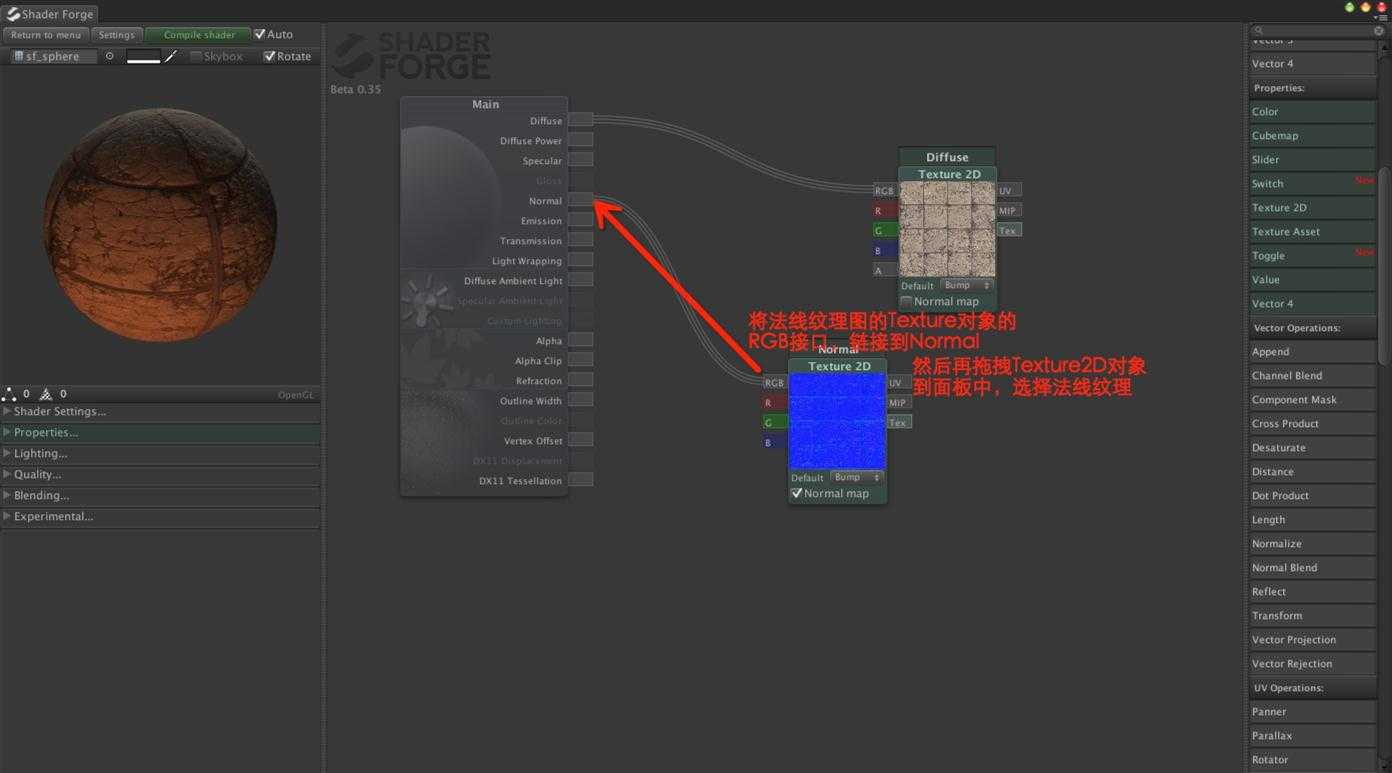The height and width of the screenshot is (773, 1392).
Task: Click the Tex port on Diffuse texture node
Action: [x=1010, y=230]
